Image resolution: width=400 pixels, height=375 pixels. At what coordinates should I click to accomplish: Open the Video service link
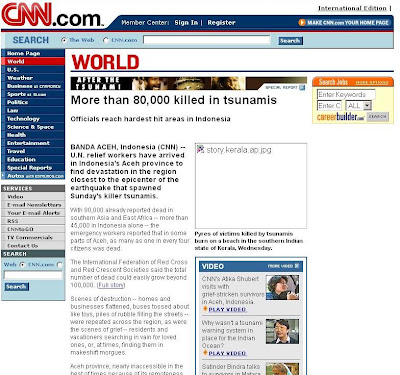tap(33, 197)
